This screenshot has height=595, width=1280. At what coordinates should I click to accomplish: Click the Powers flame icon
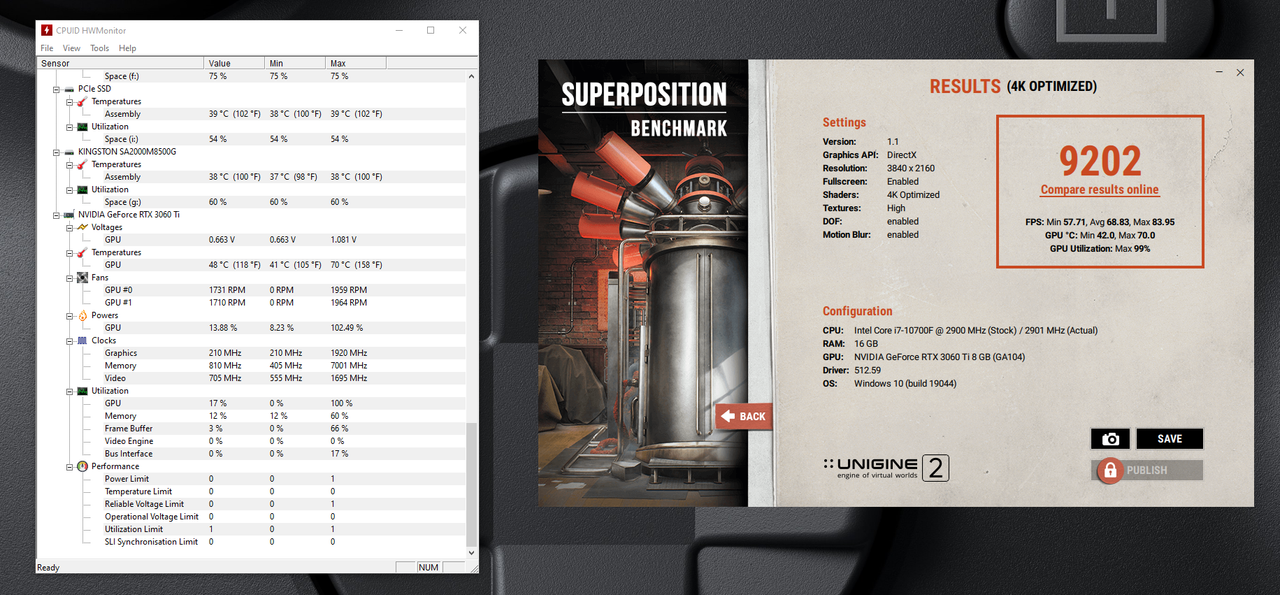pos(82,316)
